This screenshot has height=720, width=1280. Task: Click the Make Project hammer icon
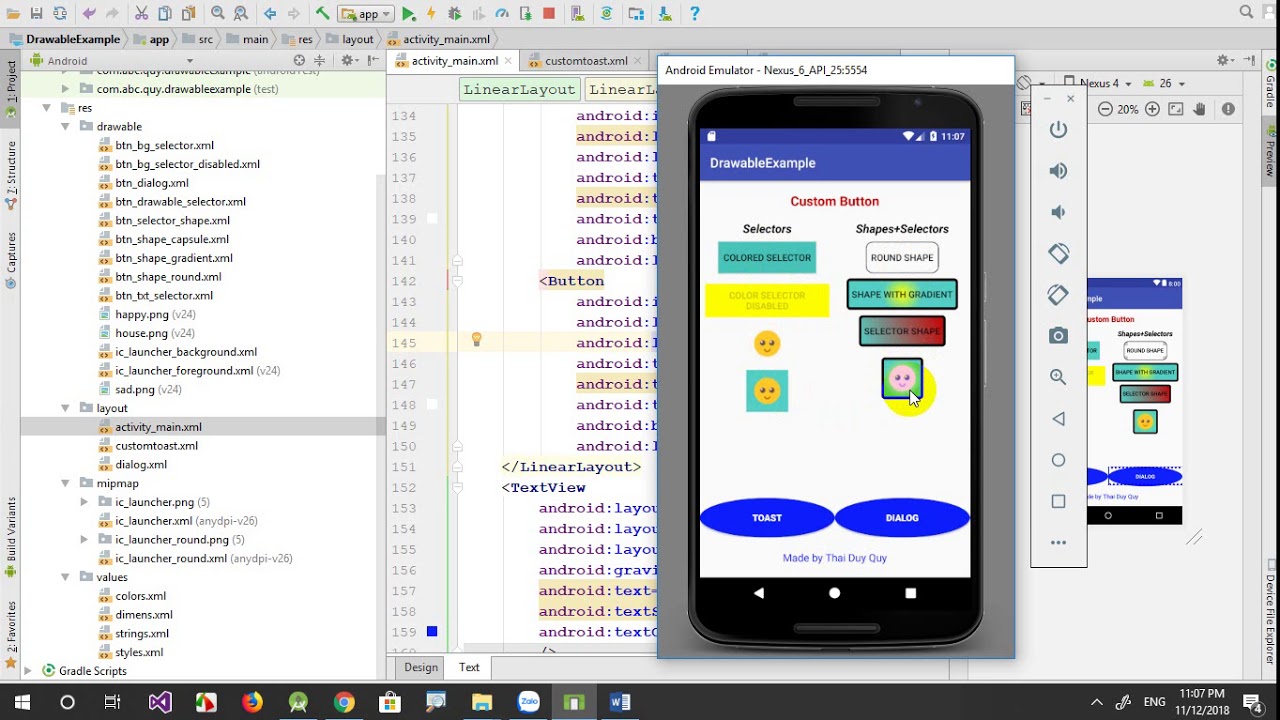click(x=322, y=14)
